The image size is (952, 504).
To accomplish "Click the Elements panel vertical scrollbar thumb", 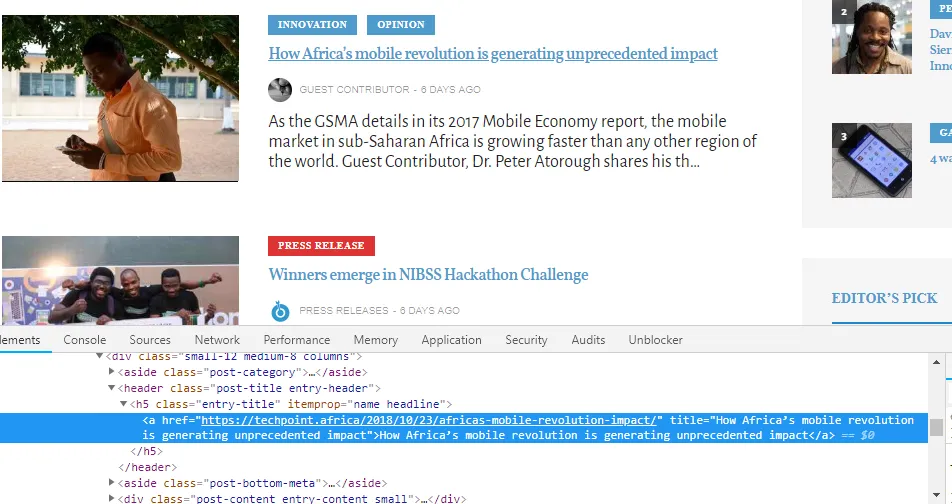I will coord(936,428).
